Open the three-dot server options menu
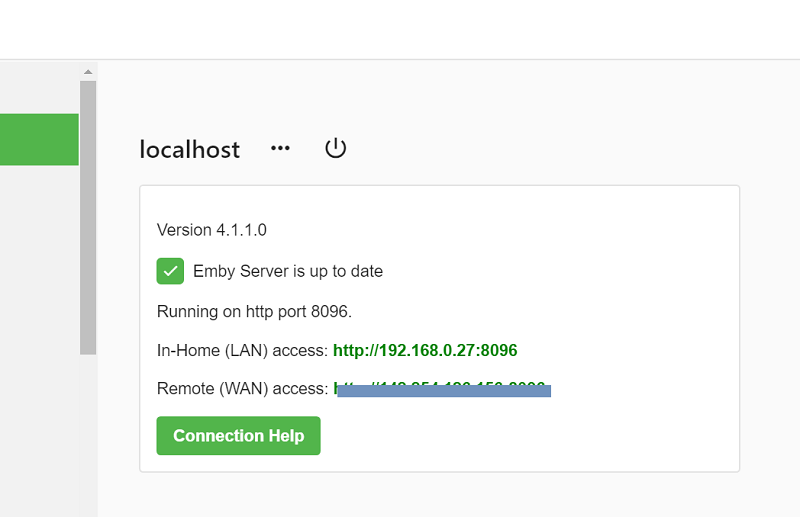 [280, 148]
